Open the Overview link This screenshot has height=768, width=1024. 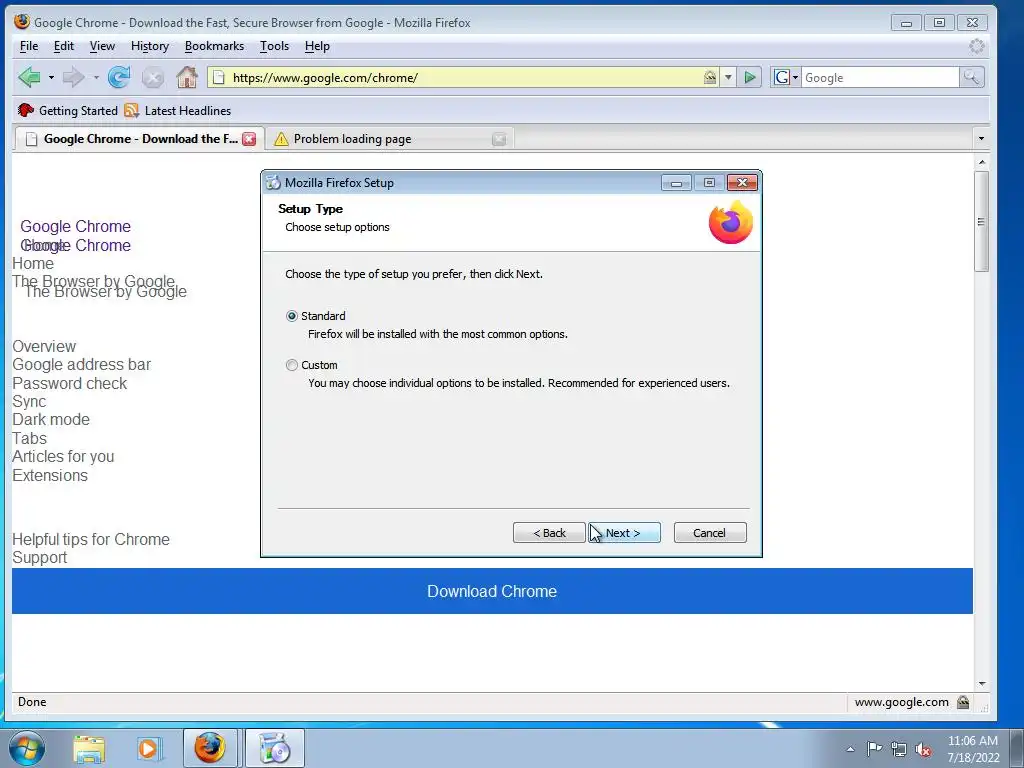pos(44,346)
